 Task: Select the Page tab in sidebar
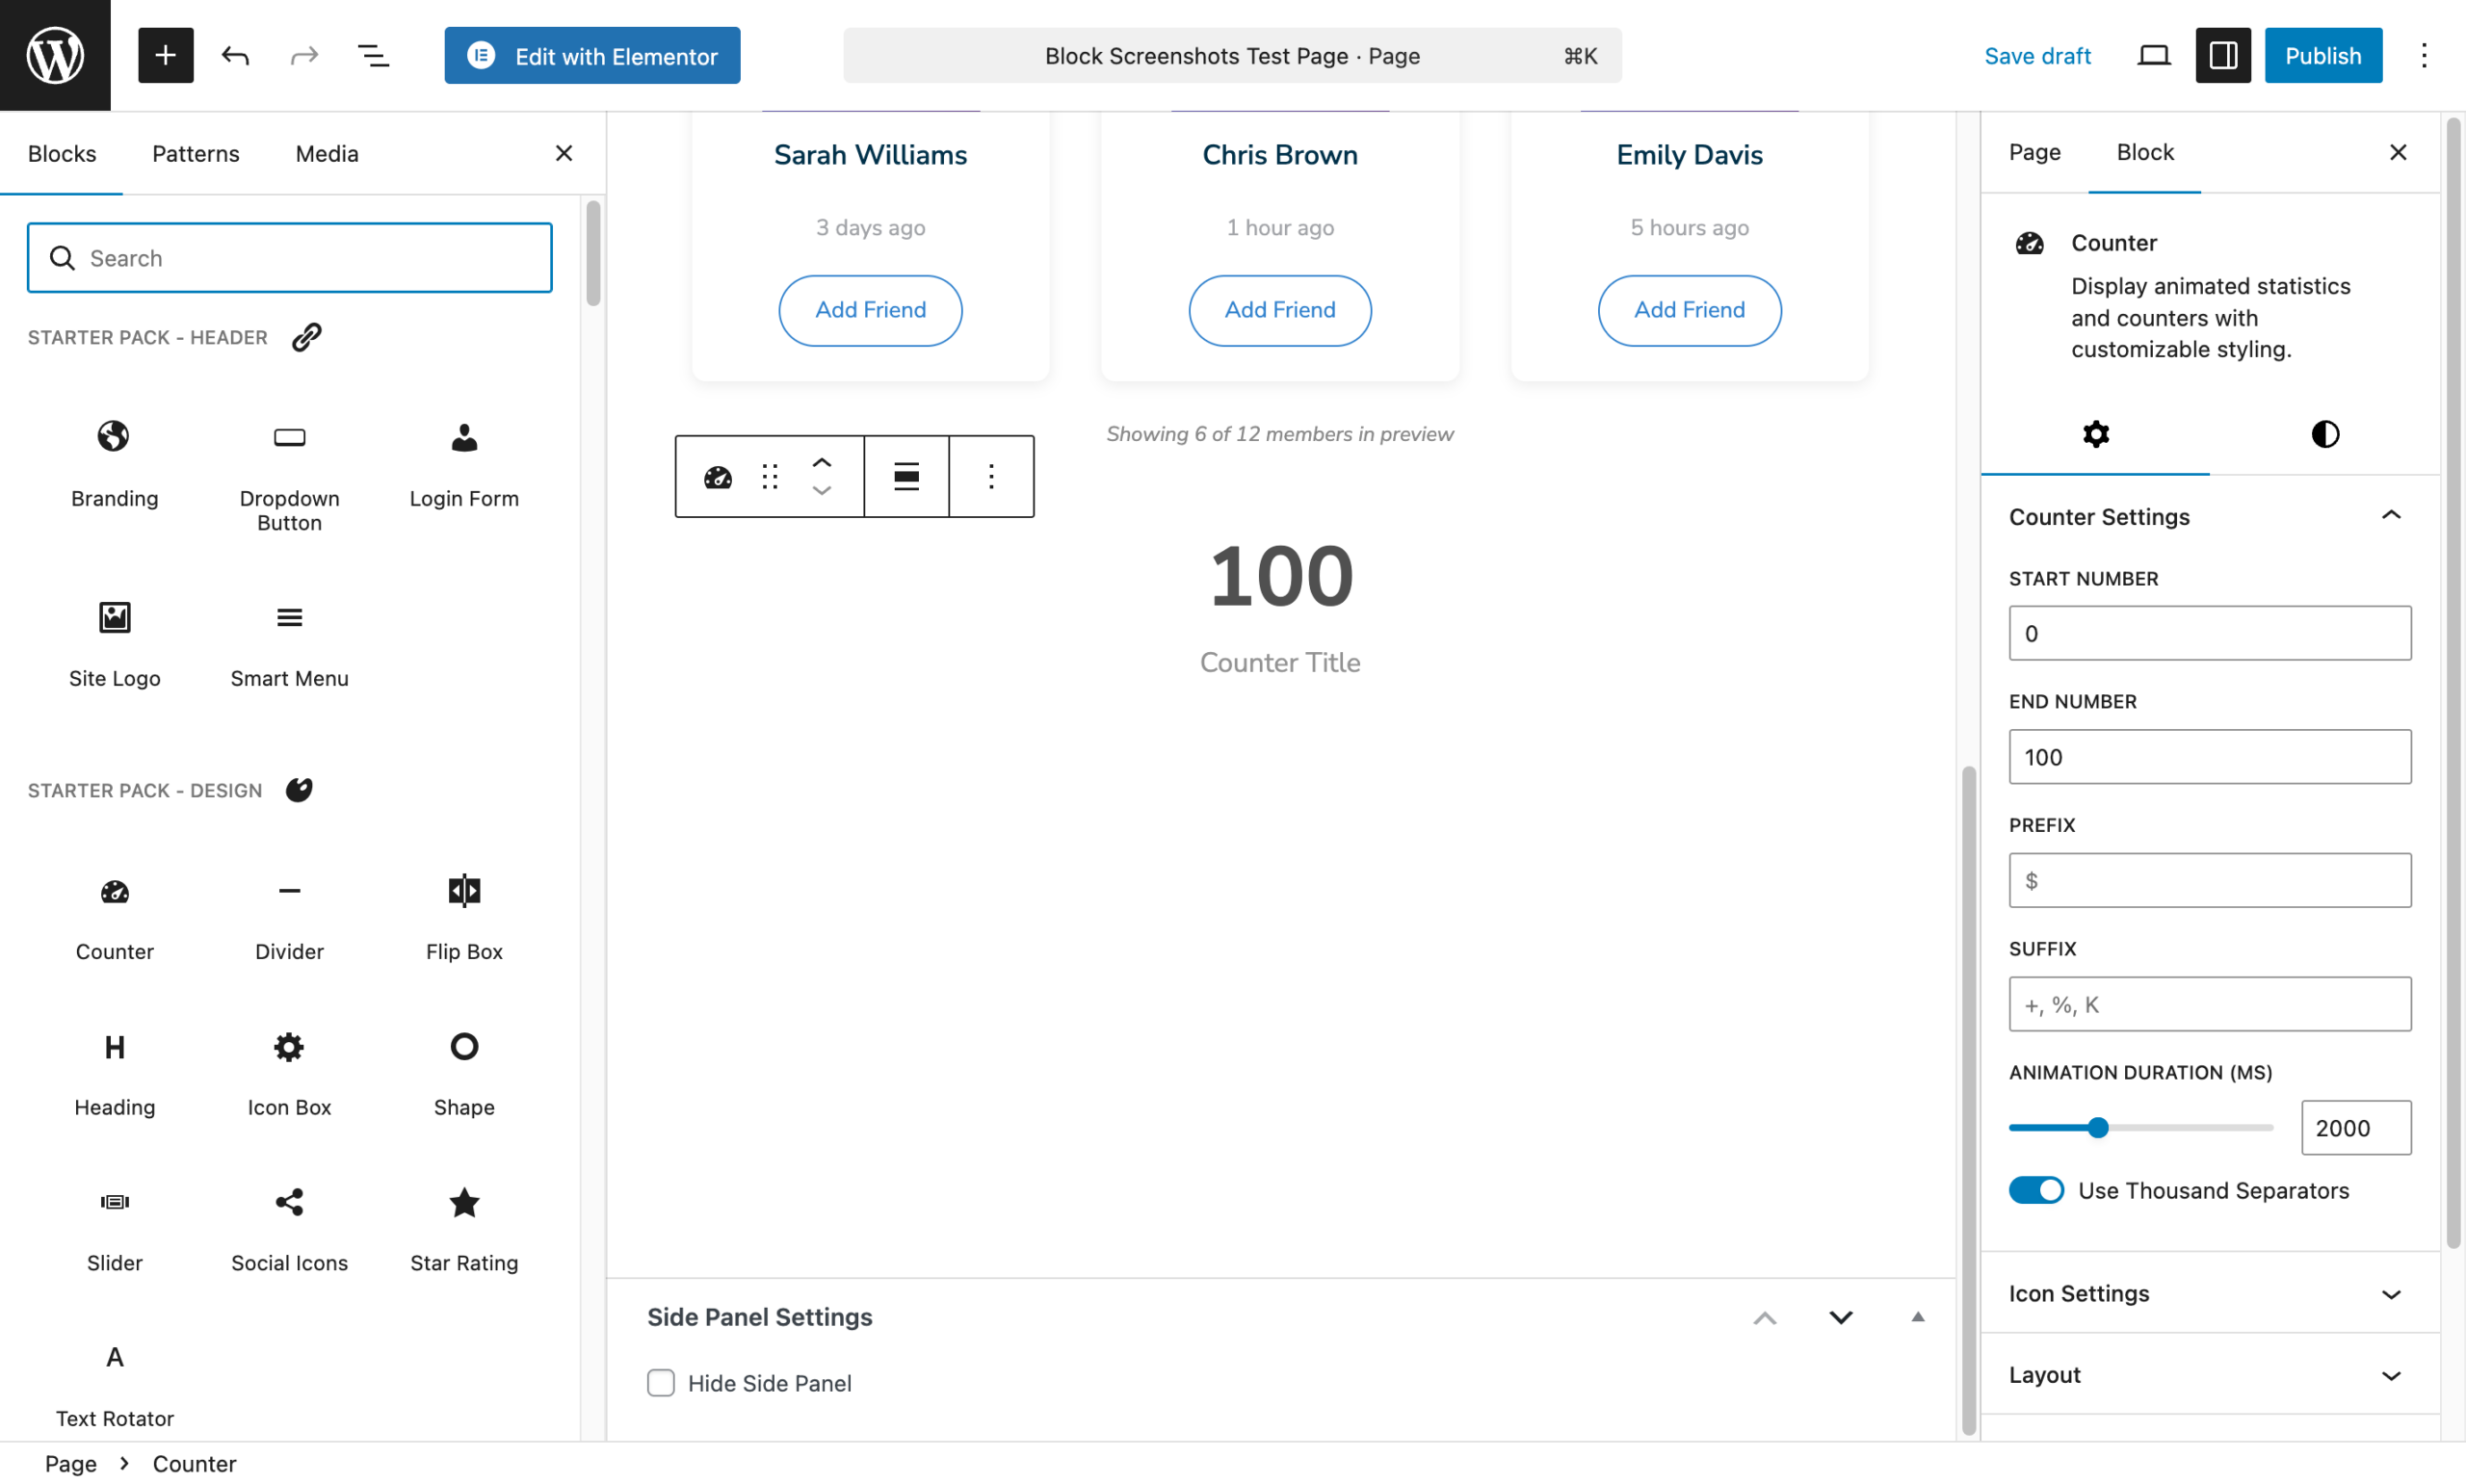coord(2034,152)
